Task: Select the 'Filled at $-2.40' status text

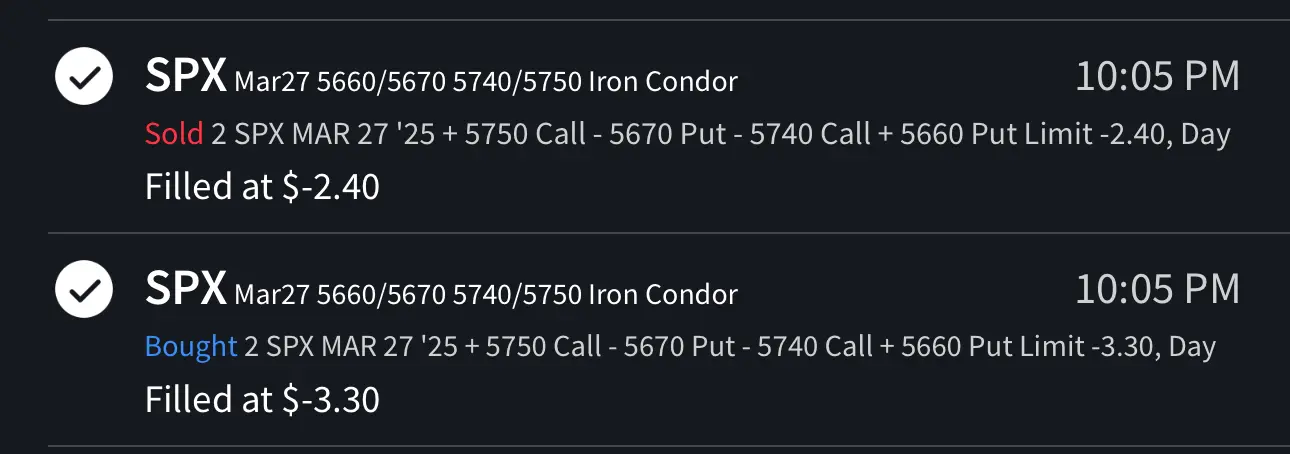Action: pos(262,187)
